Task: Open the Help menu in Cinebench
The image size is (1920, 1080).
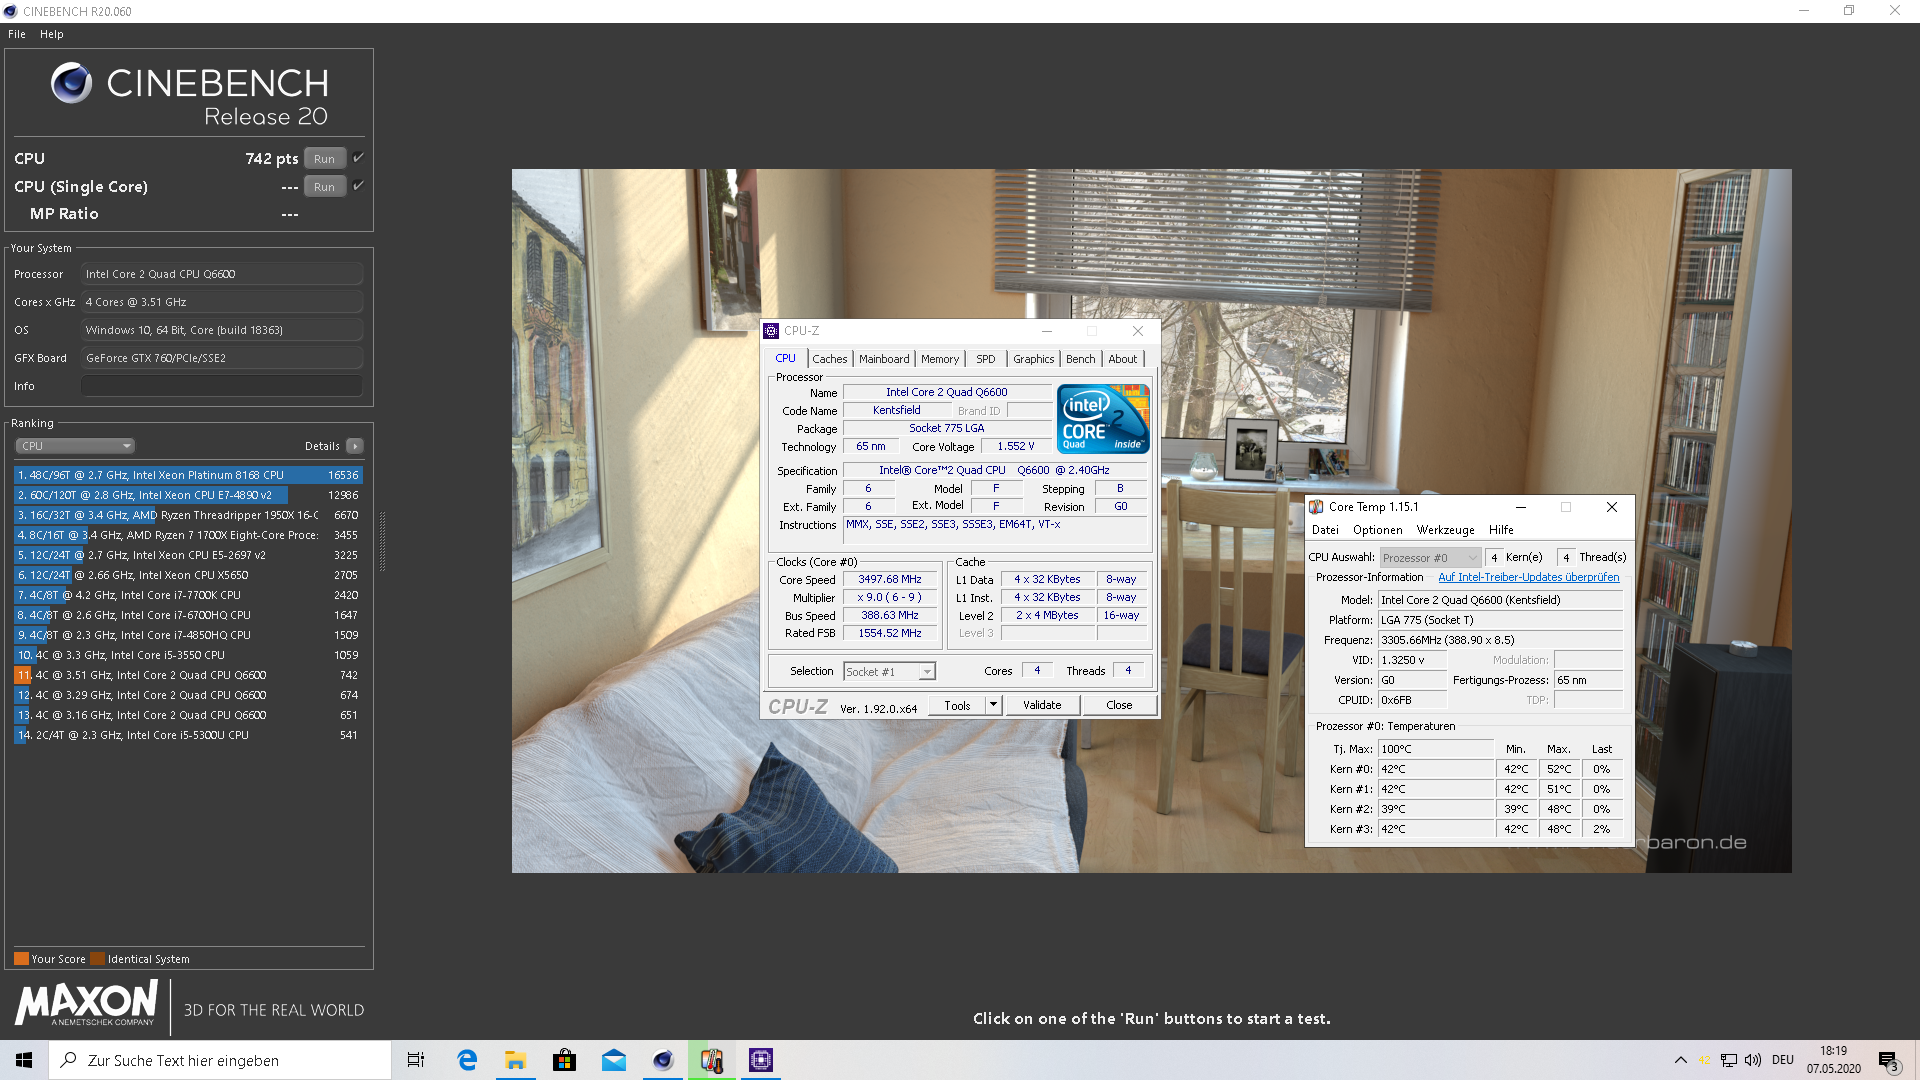Action: (52, 34)
